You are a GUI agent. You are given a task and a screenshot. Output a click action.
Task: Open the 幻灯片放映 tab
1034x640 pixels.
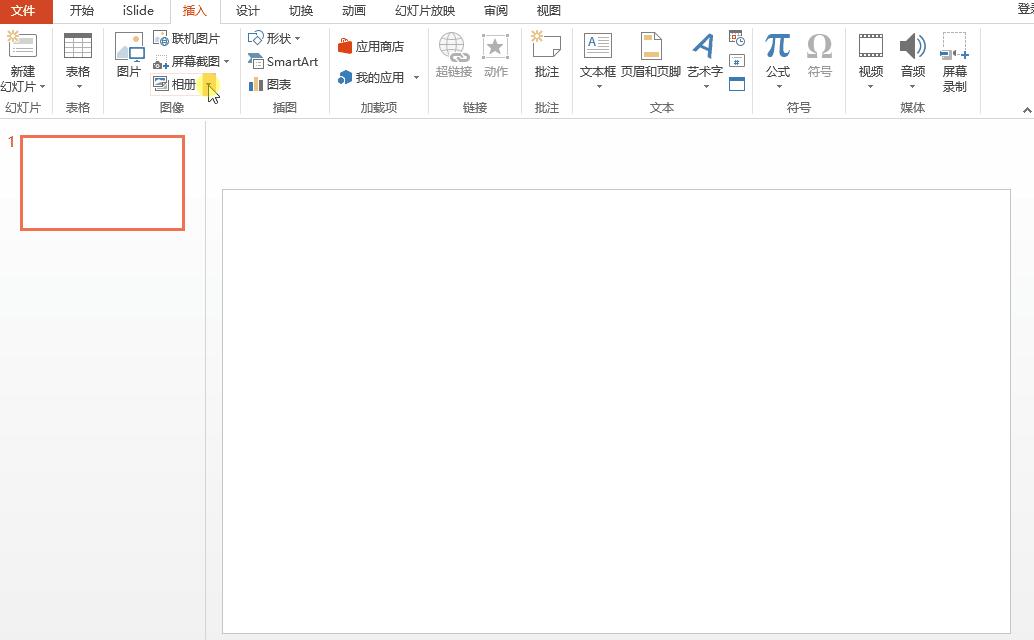tap(423, 11)
